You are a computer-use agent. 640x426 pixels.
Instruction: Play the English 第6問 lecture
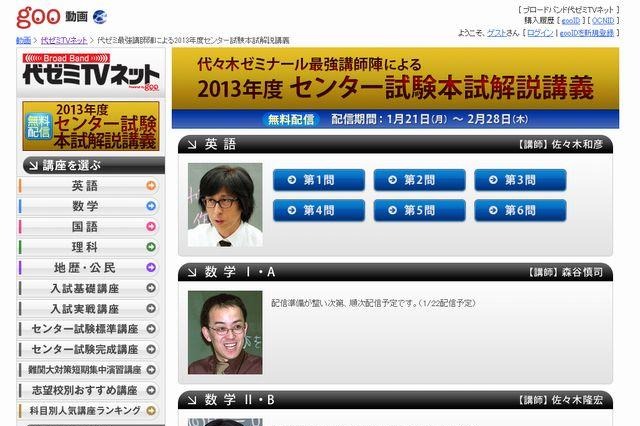520,211
